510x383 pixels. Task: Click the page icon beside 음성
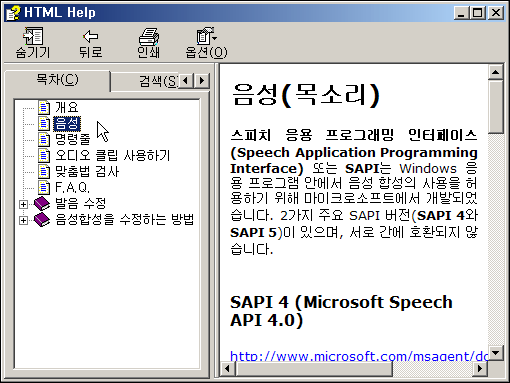pos(44,123)
